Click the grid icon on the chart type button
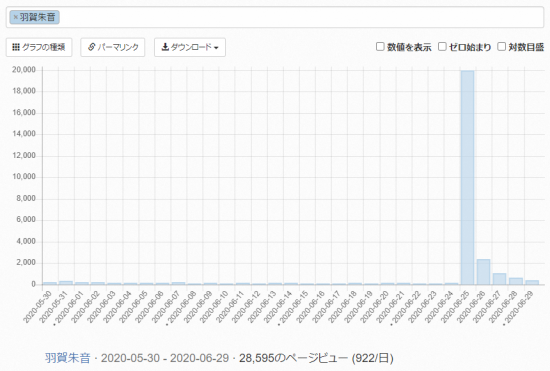 [x=16, y=47]
